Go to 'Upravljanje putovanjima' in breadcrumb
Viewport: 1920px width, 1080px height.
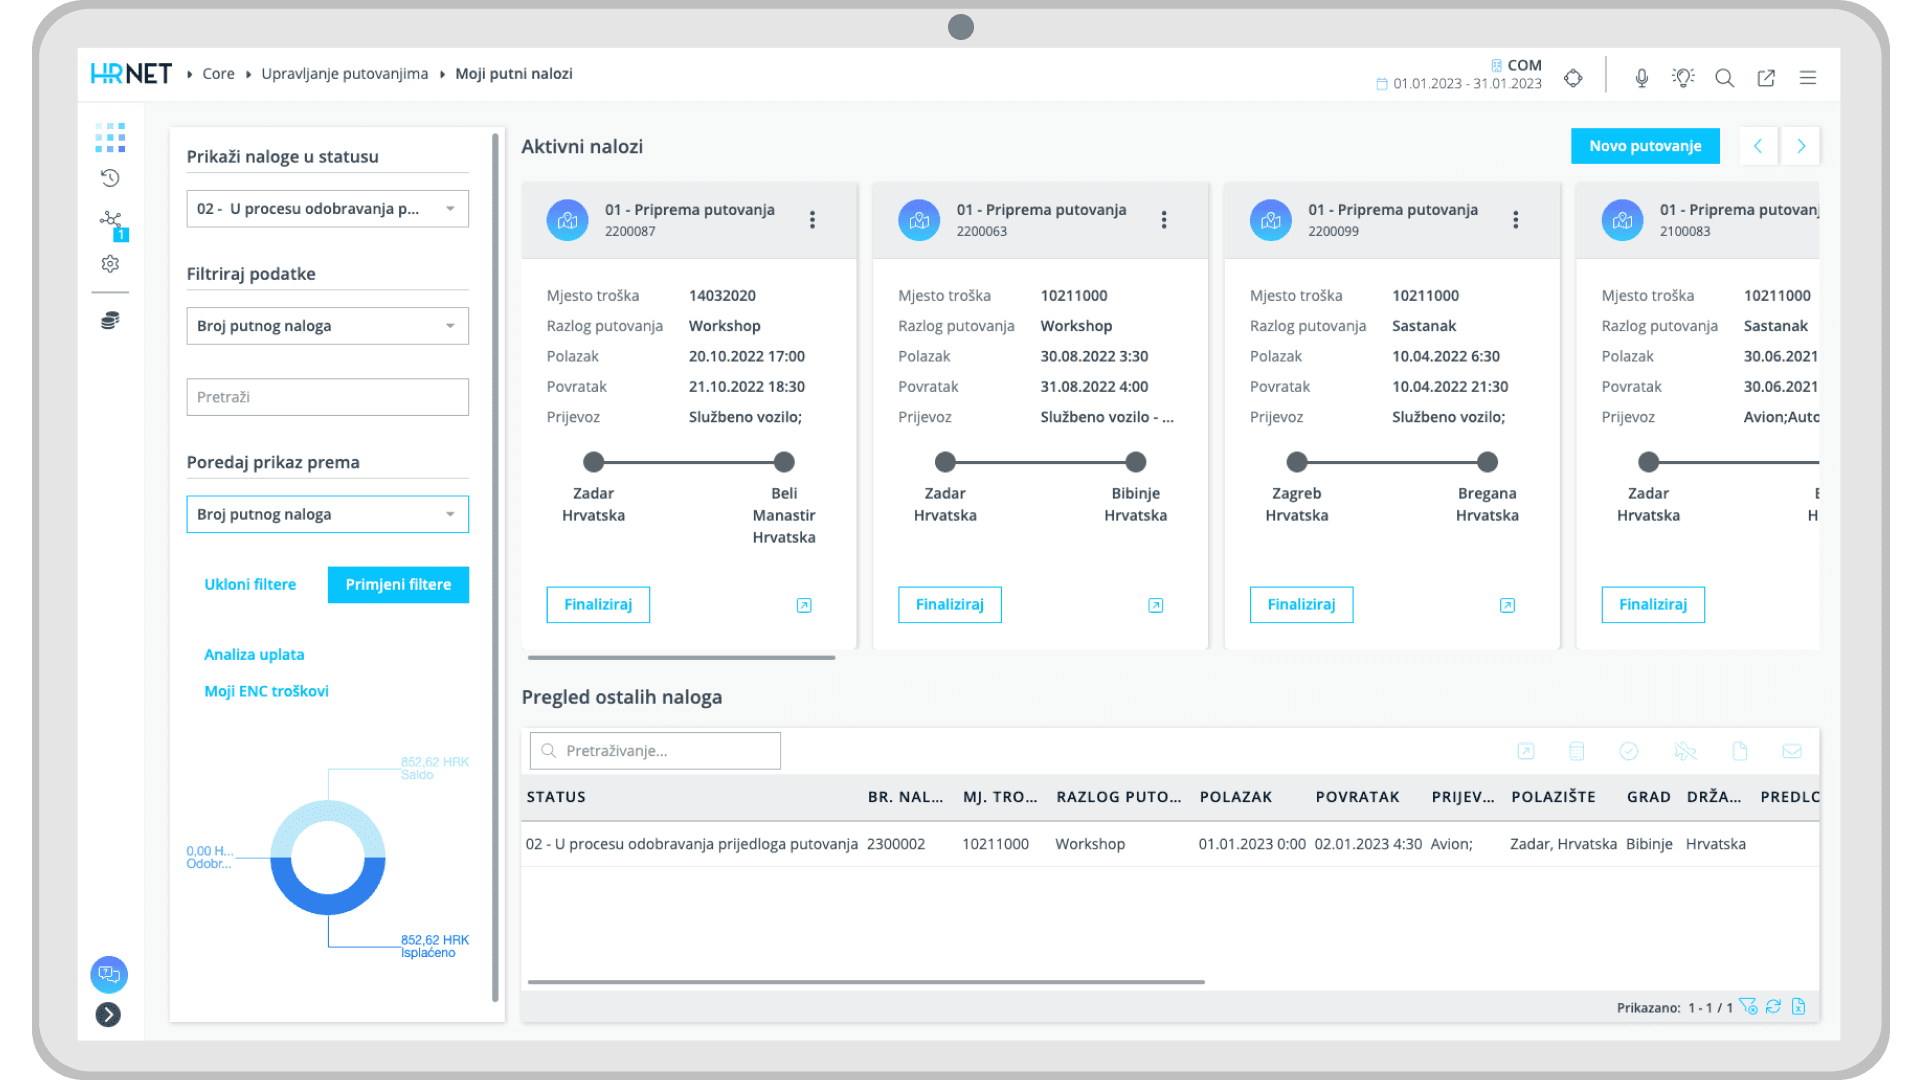344,74
